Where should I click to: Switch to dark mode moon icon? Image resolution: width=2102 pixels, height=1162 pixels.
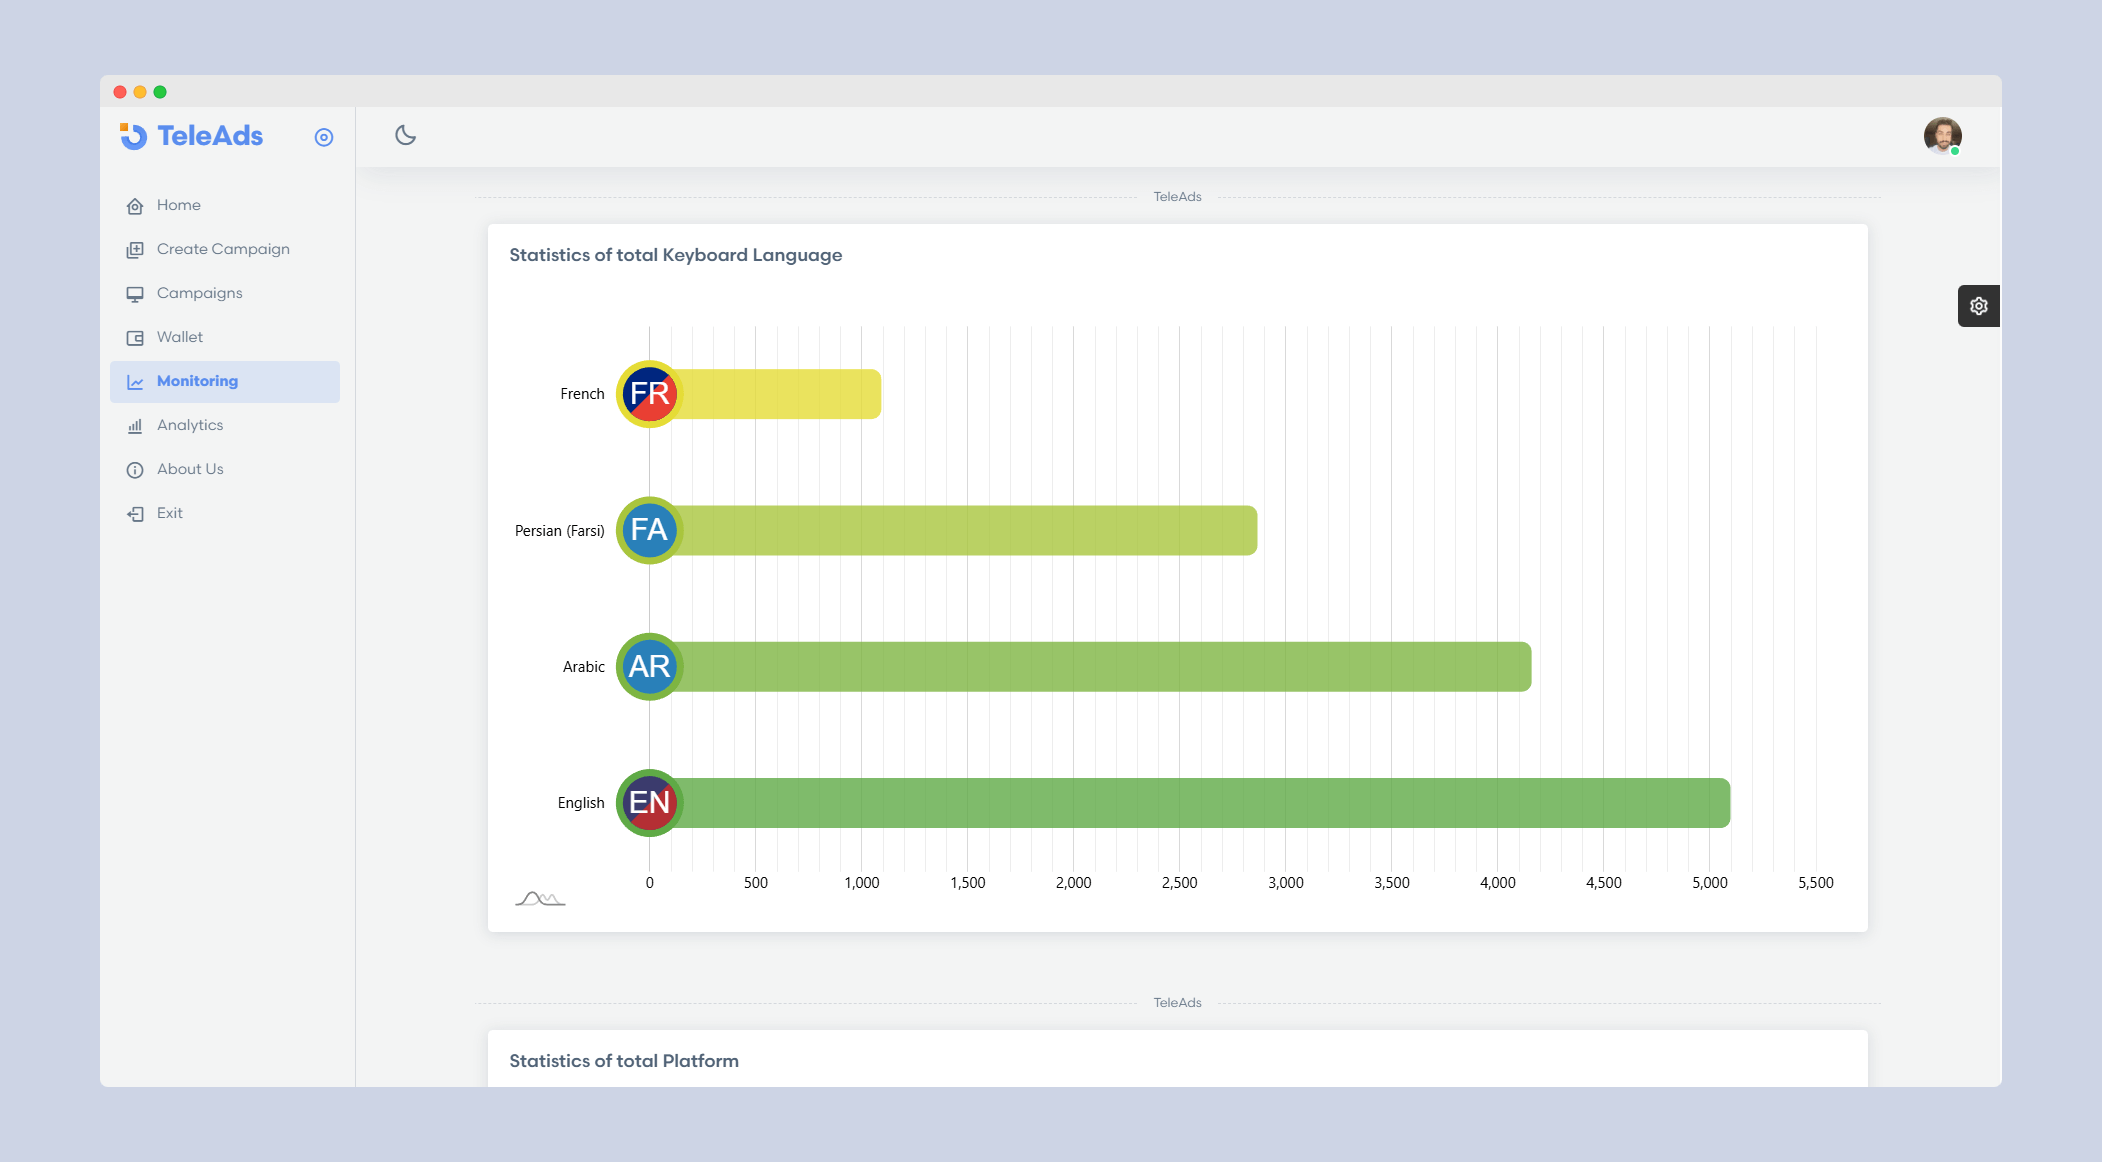tap(405, 135)
